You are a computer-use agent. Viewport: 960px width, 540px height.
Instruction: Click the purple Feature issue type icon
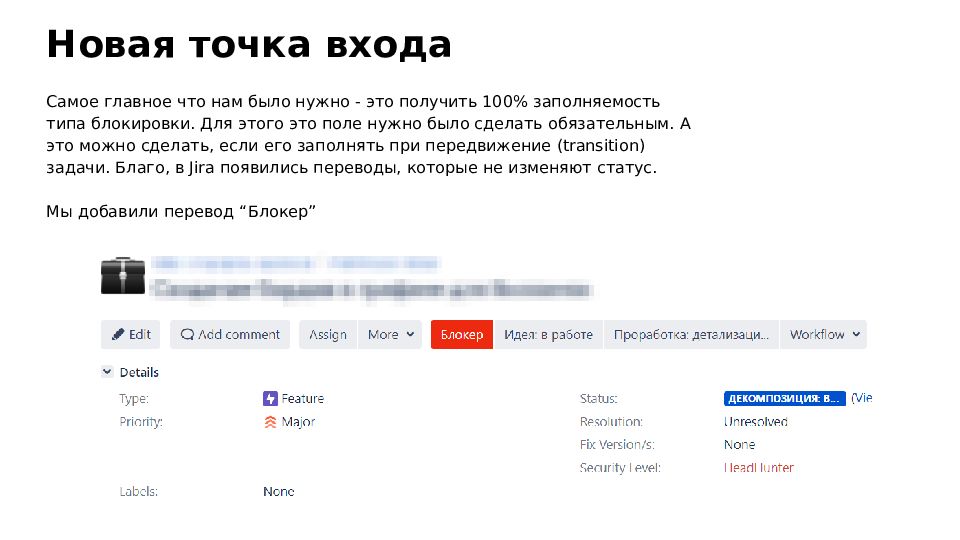pos(270,398)
